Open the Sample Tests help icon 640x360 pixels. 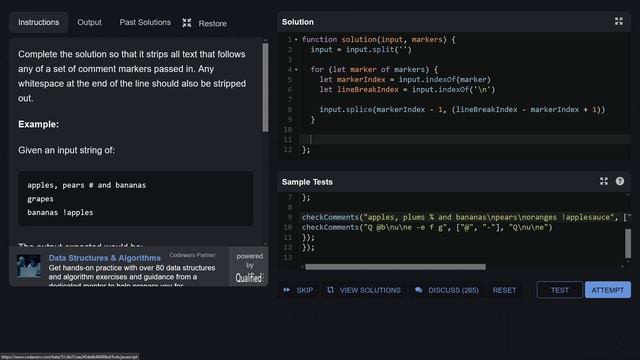click(620, 181)
